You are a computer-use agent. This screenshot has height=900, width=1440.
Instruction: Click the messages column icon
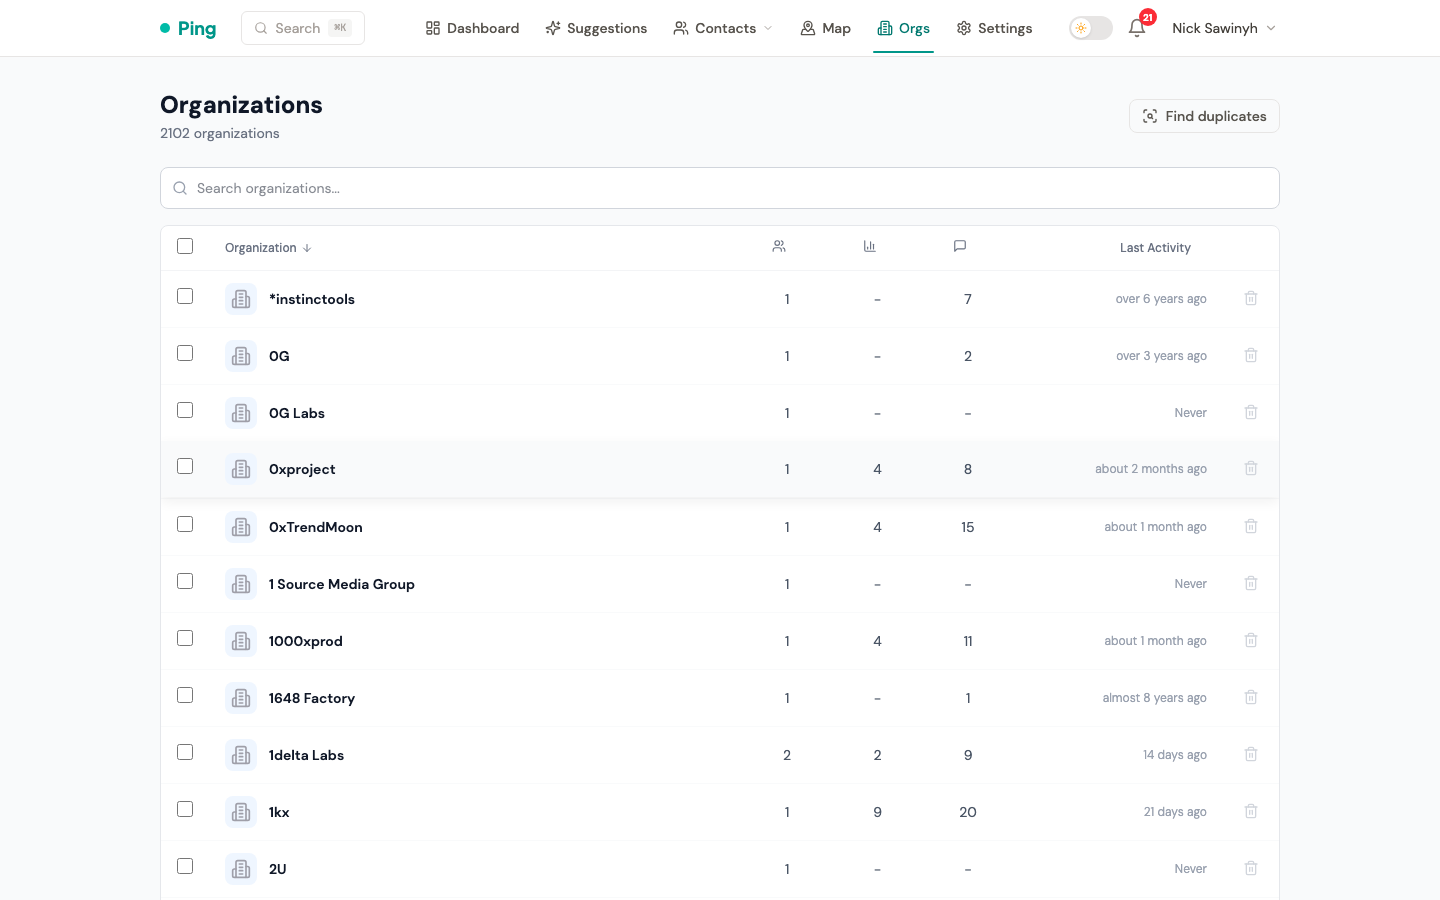[x=960, y=246]
